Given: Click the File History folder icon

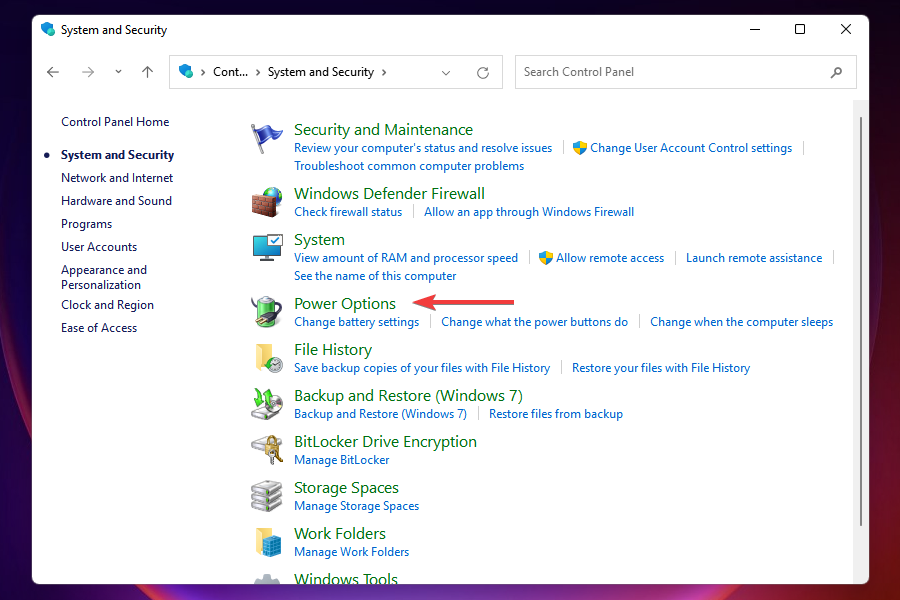Looking at the screenshot, I should [x=268, y=358].
